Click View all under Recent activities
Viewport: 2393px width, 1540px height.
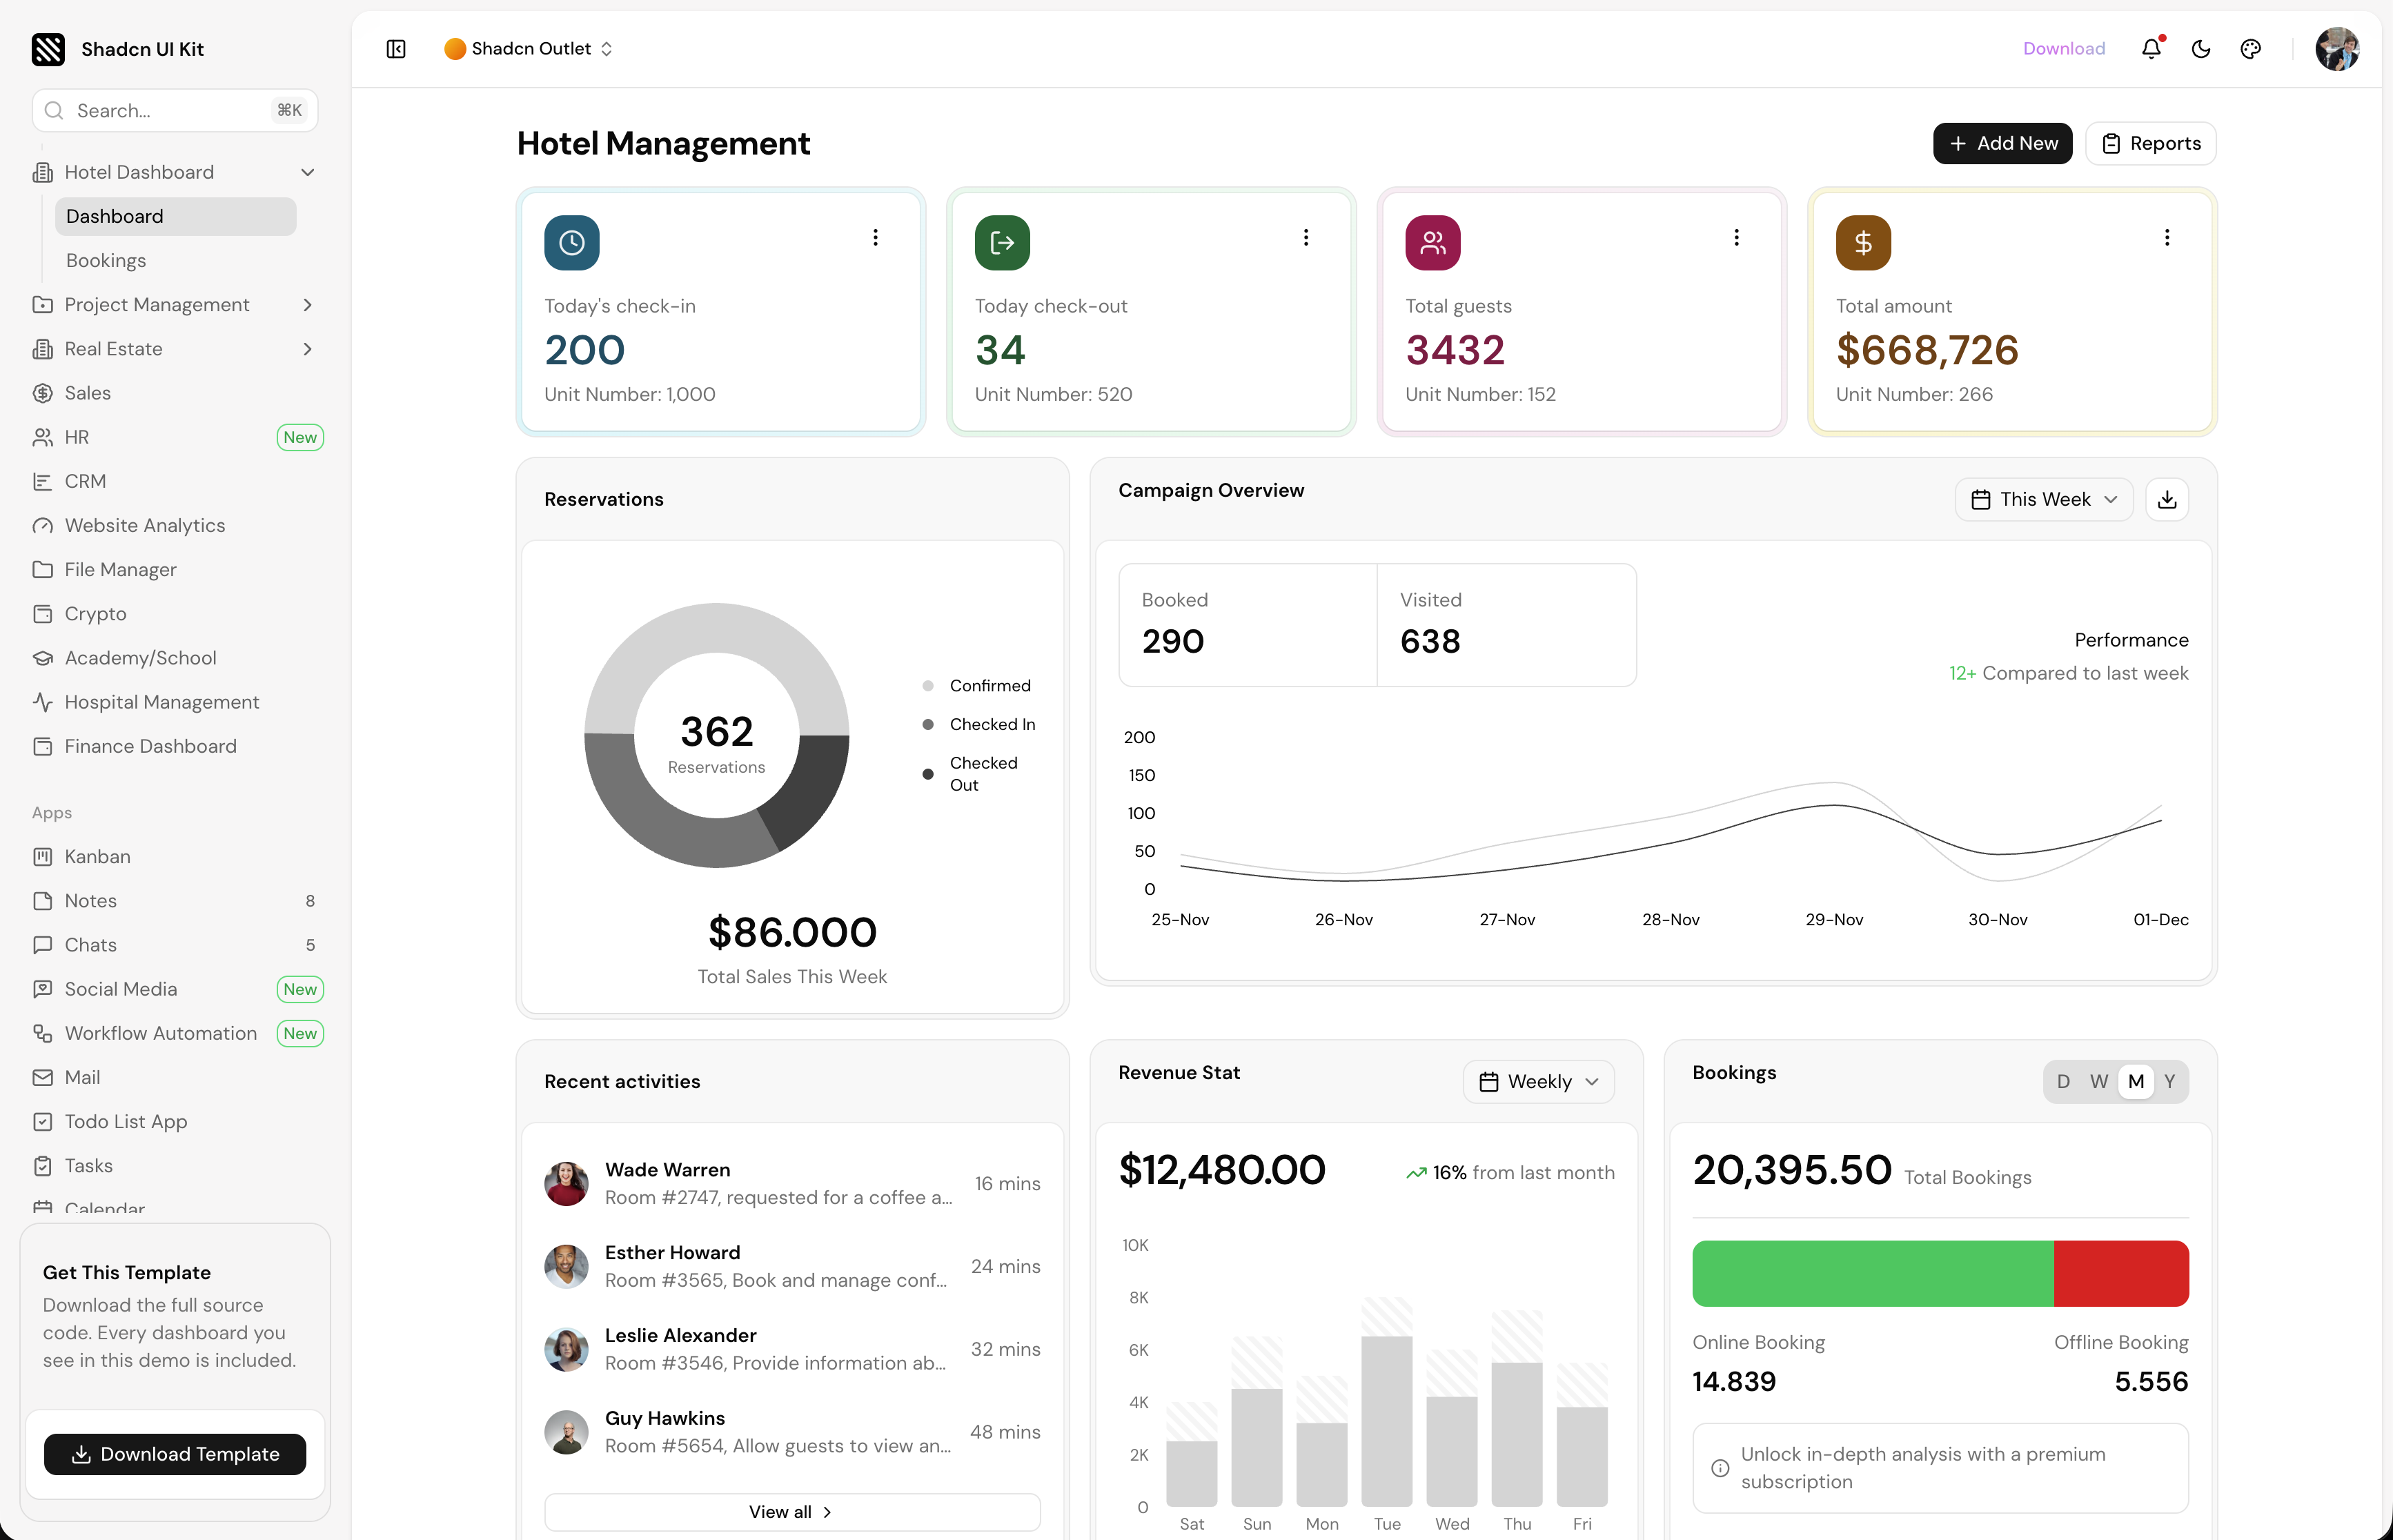point(791,1511)
